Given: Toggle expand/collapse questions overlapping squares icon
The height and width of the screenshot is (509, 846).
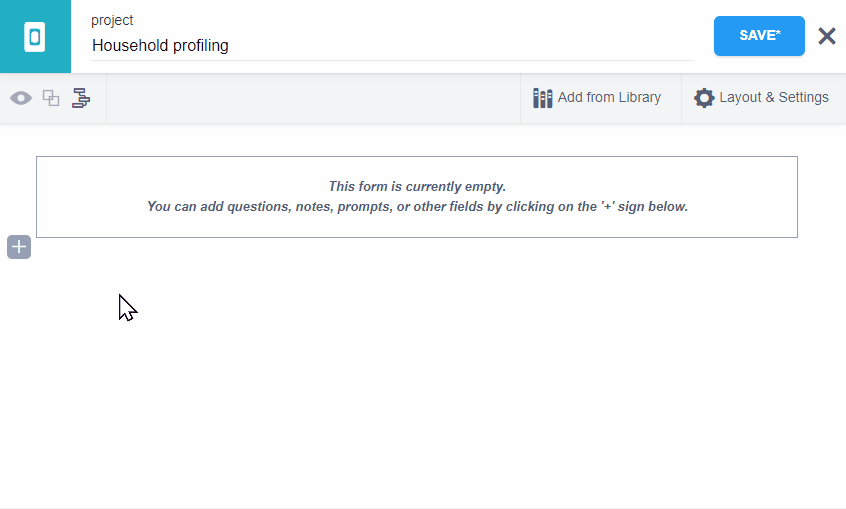Looking at the screenshot, I should point(51,98).
